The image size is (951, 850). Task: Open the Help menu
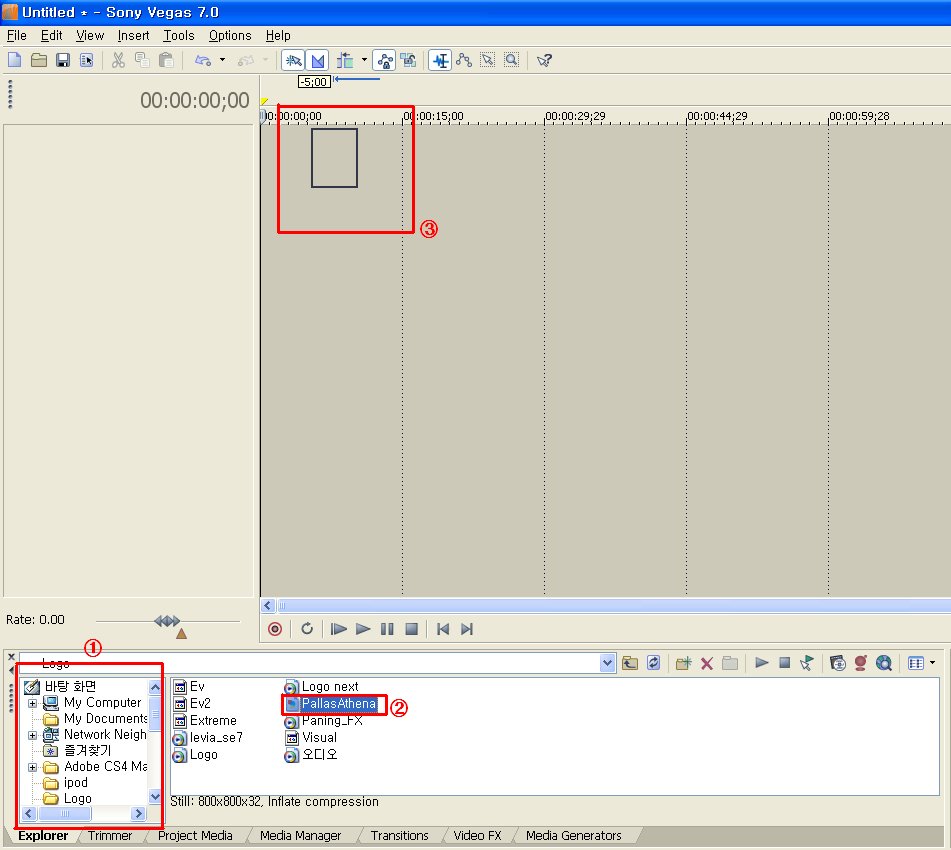(x=278, y=36)
